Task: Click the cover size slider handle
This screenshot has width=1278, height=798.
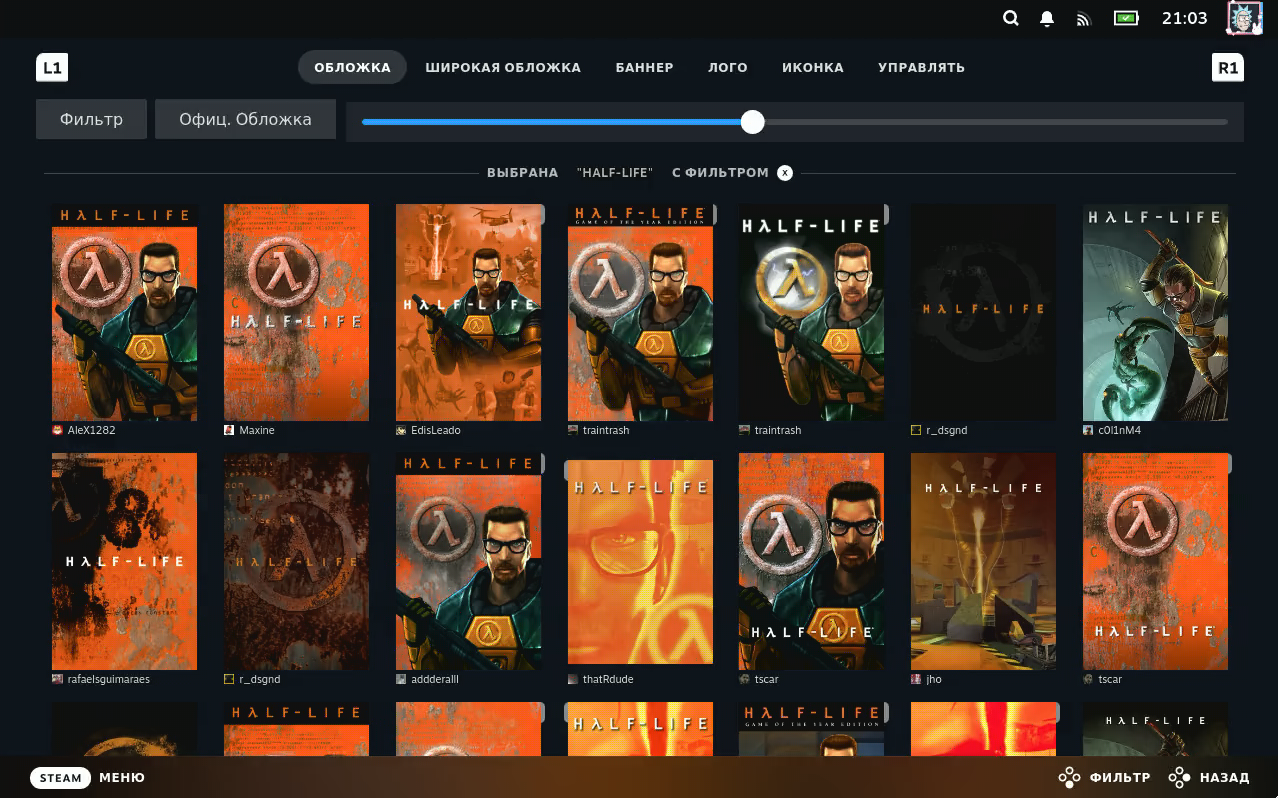Action: [x=753, y=122]
